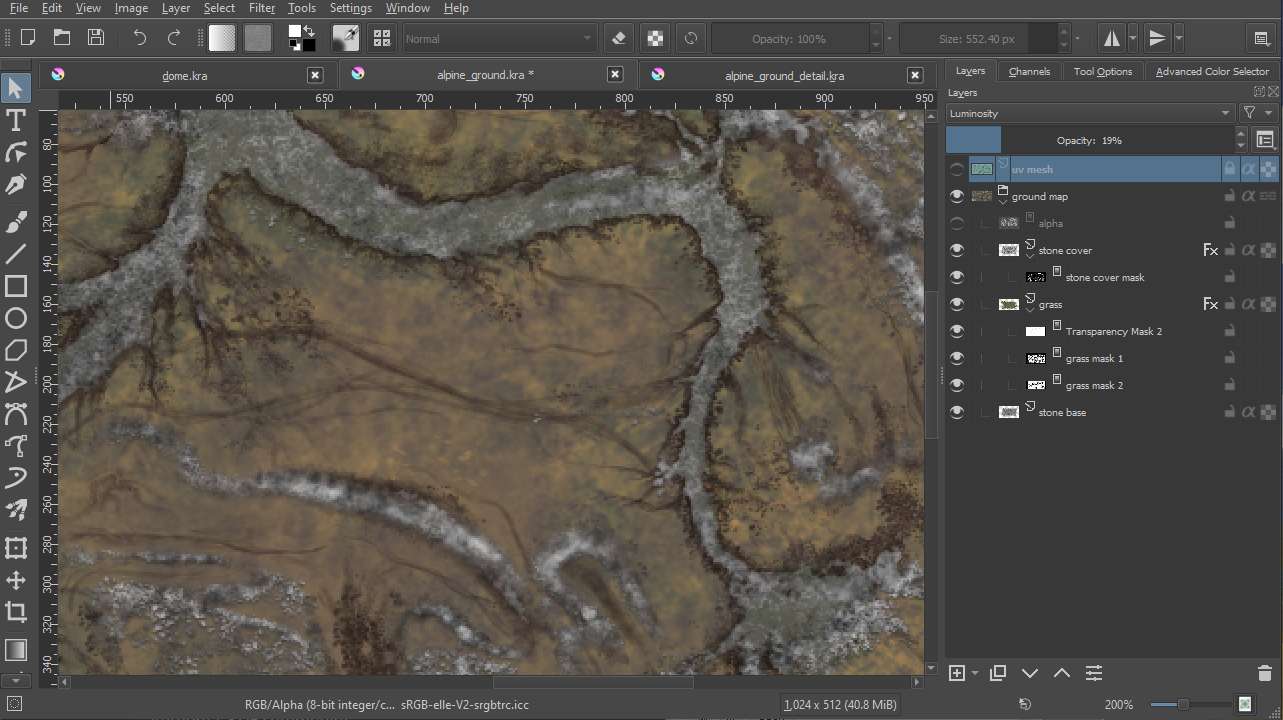Toggle horizontal mirror tool
Image resolution: width=1283 pixels, height=720 pixels.
click(1111, 38)
